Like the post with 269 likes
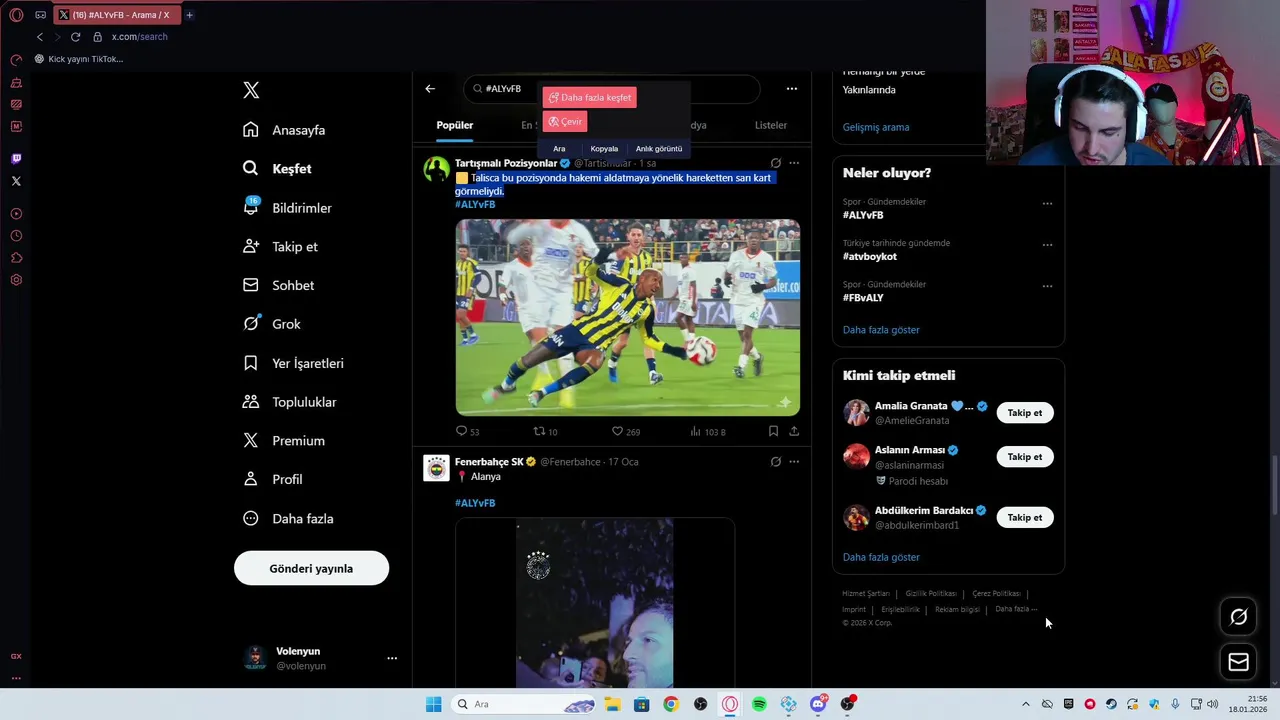Image resolution: width=1280 pixels, height=720 pixels. pyautogui.click(x=625, y=431)
